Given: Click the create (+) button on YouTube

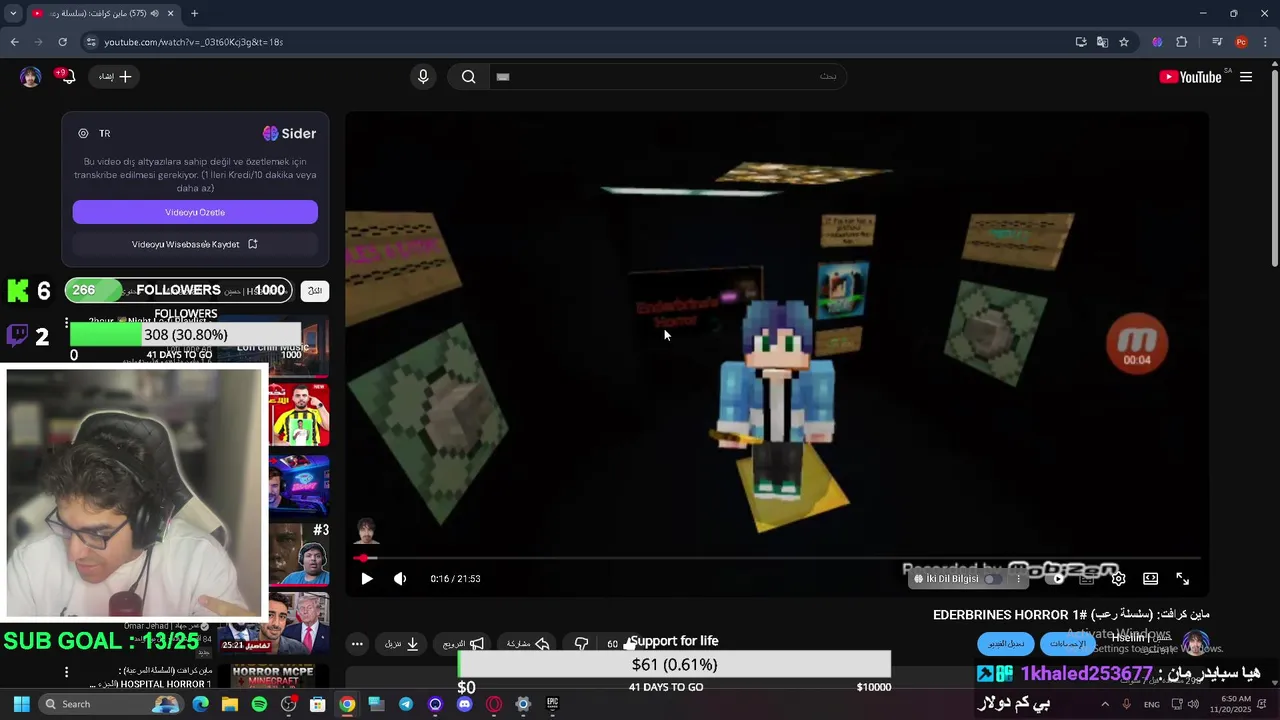Looking at the screenshot, I should (116, 77).
